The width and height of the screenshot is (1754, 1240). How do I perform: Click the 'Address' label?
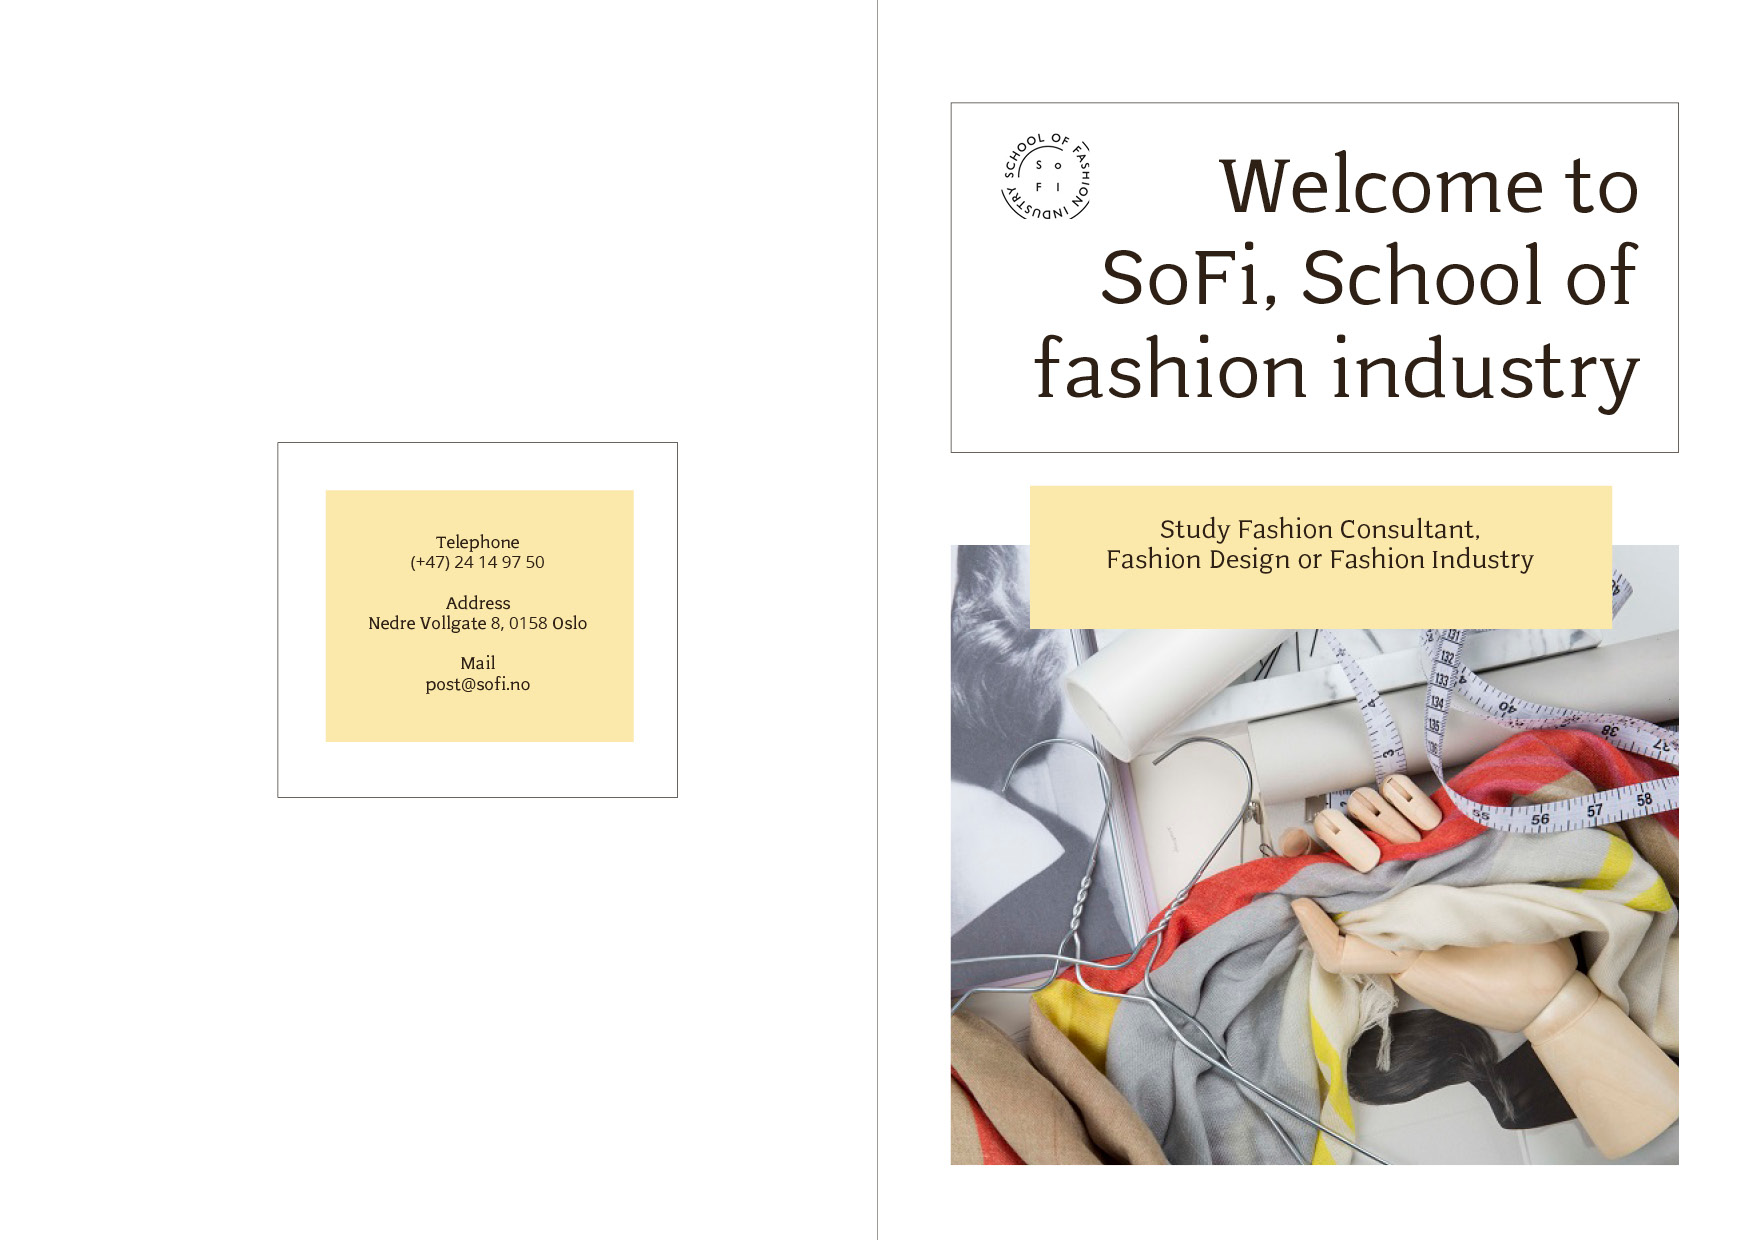[478, 603]
